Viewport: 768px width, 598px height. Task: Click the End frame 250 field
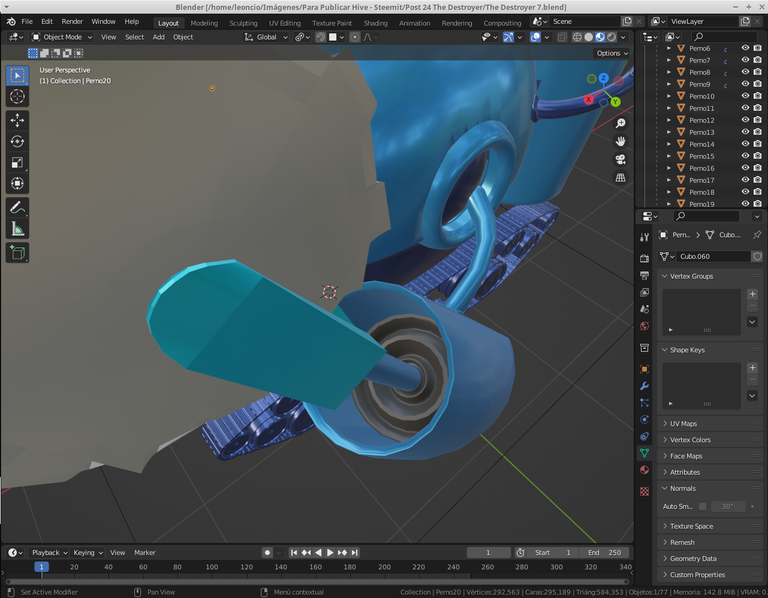pos(604,552)
